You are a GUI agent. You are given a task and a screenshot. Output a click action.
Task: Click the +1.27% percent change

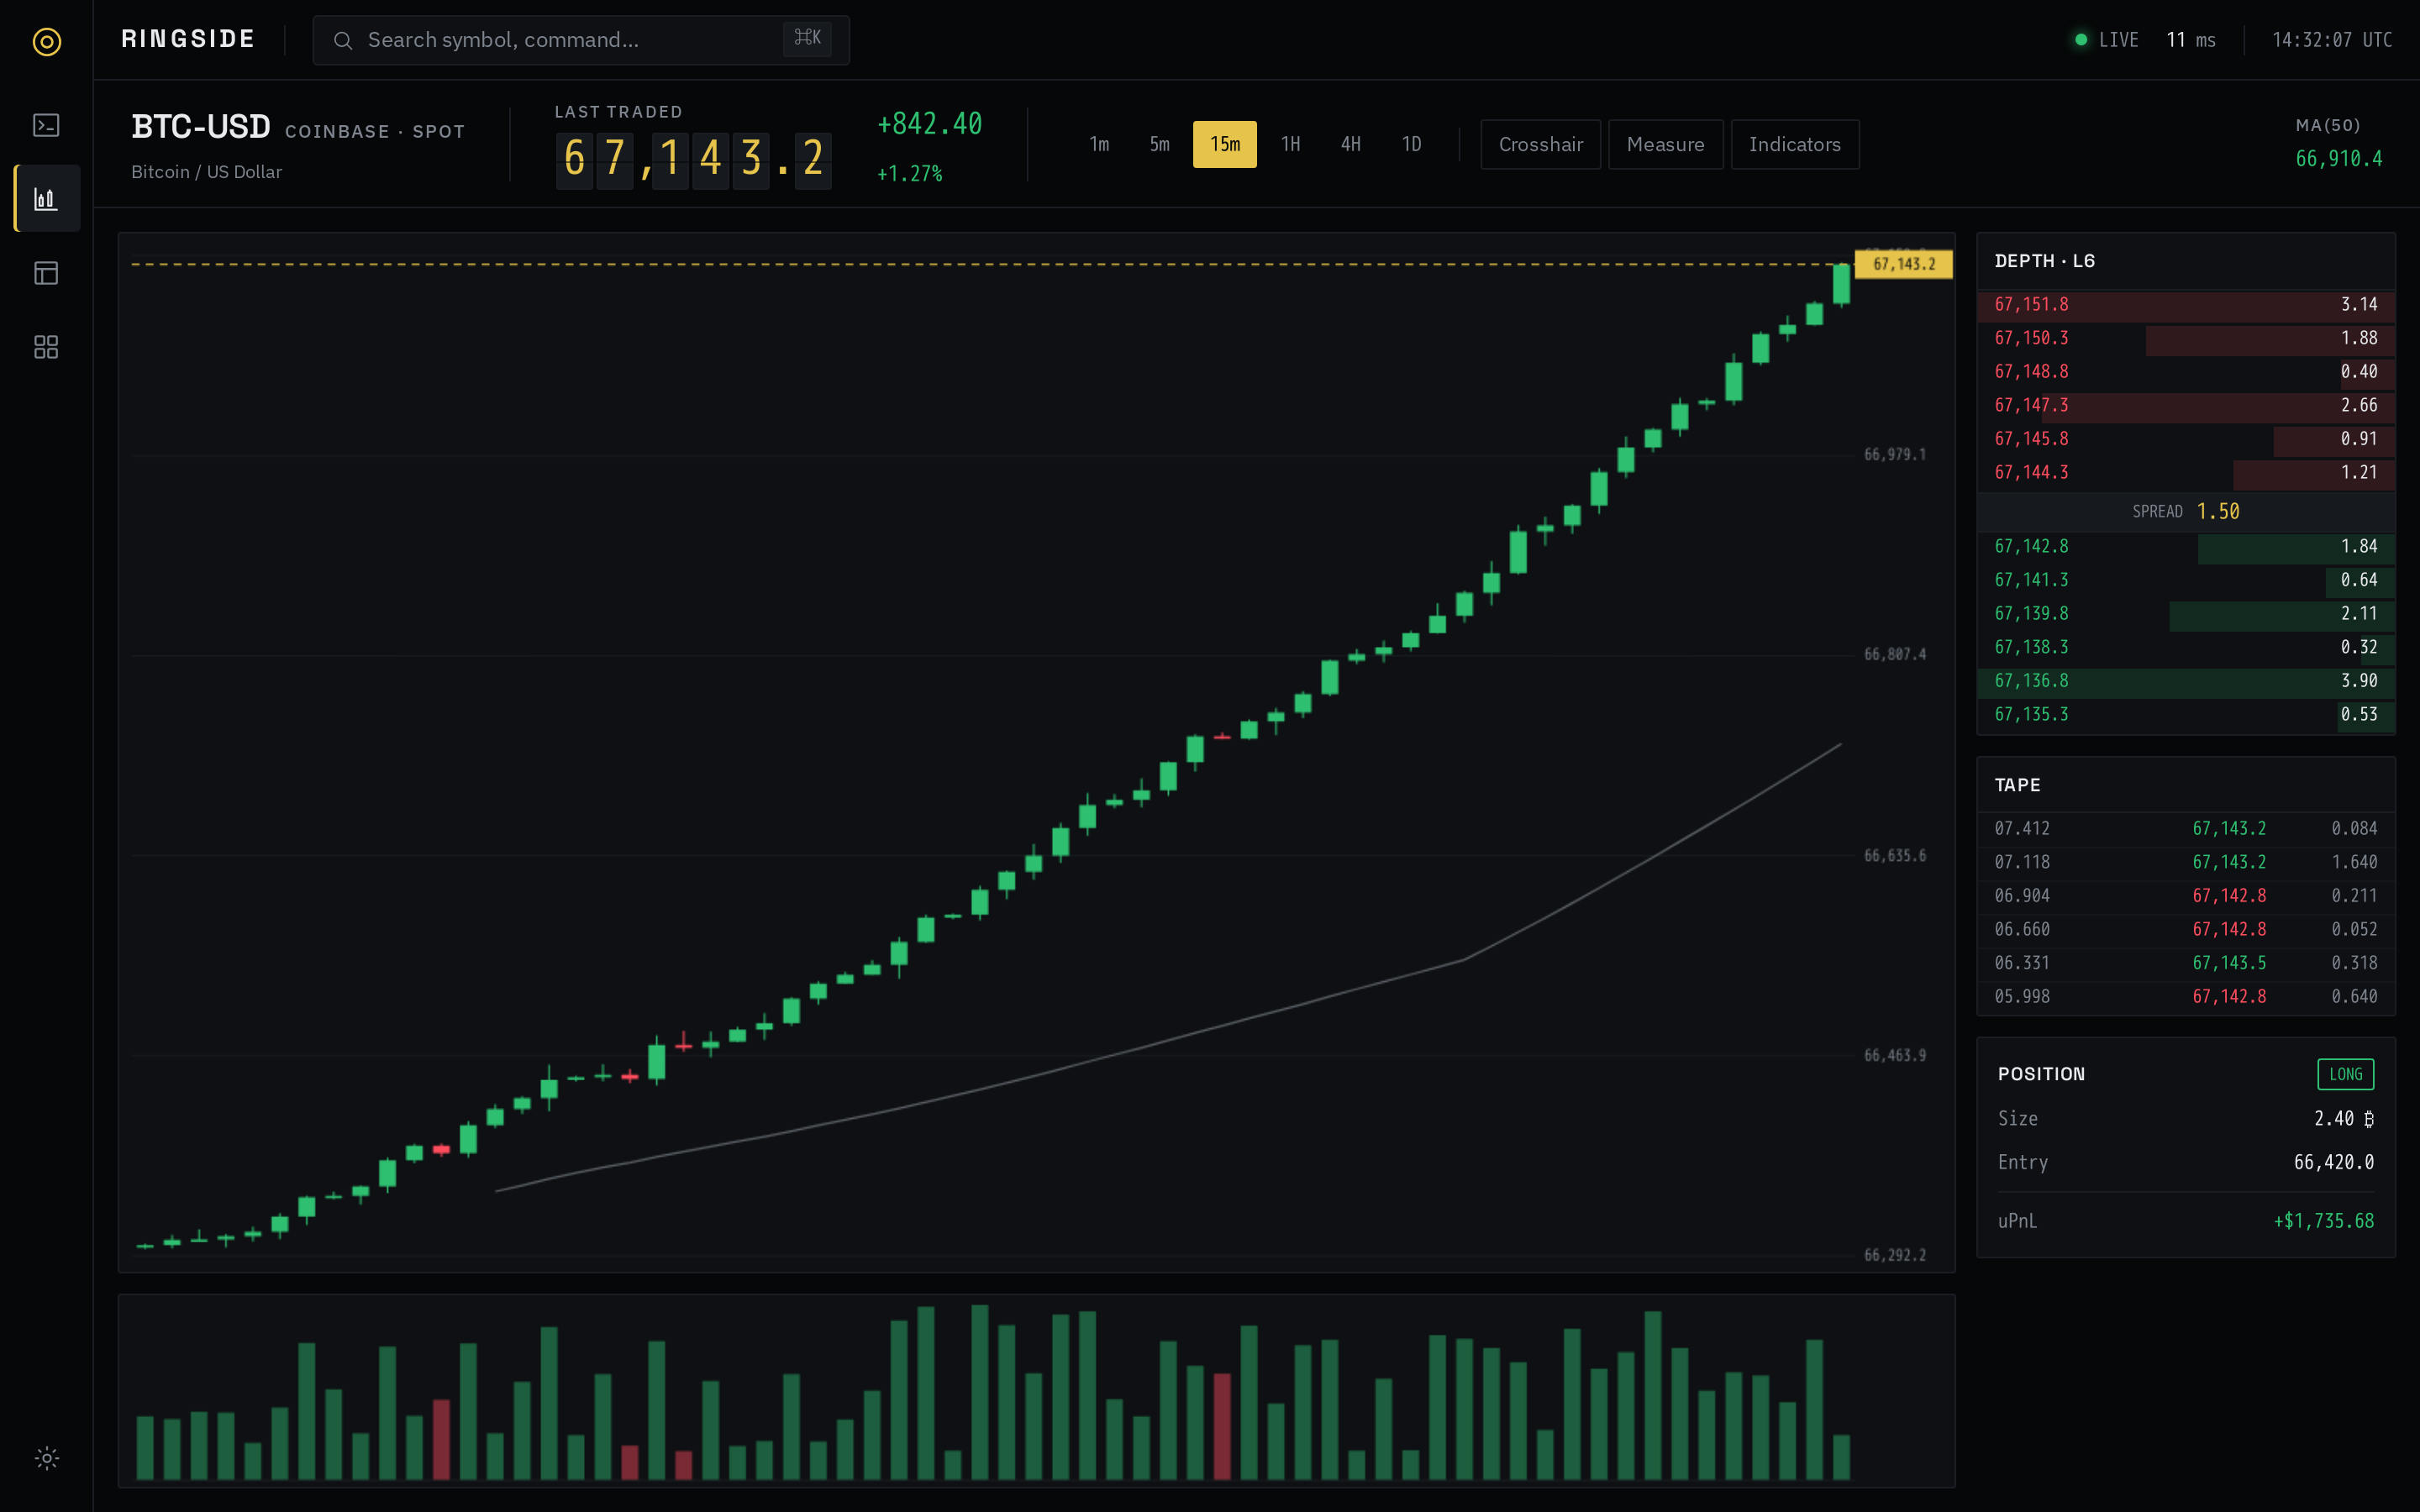click(x=909, y=173)
